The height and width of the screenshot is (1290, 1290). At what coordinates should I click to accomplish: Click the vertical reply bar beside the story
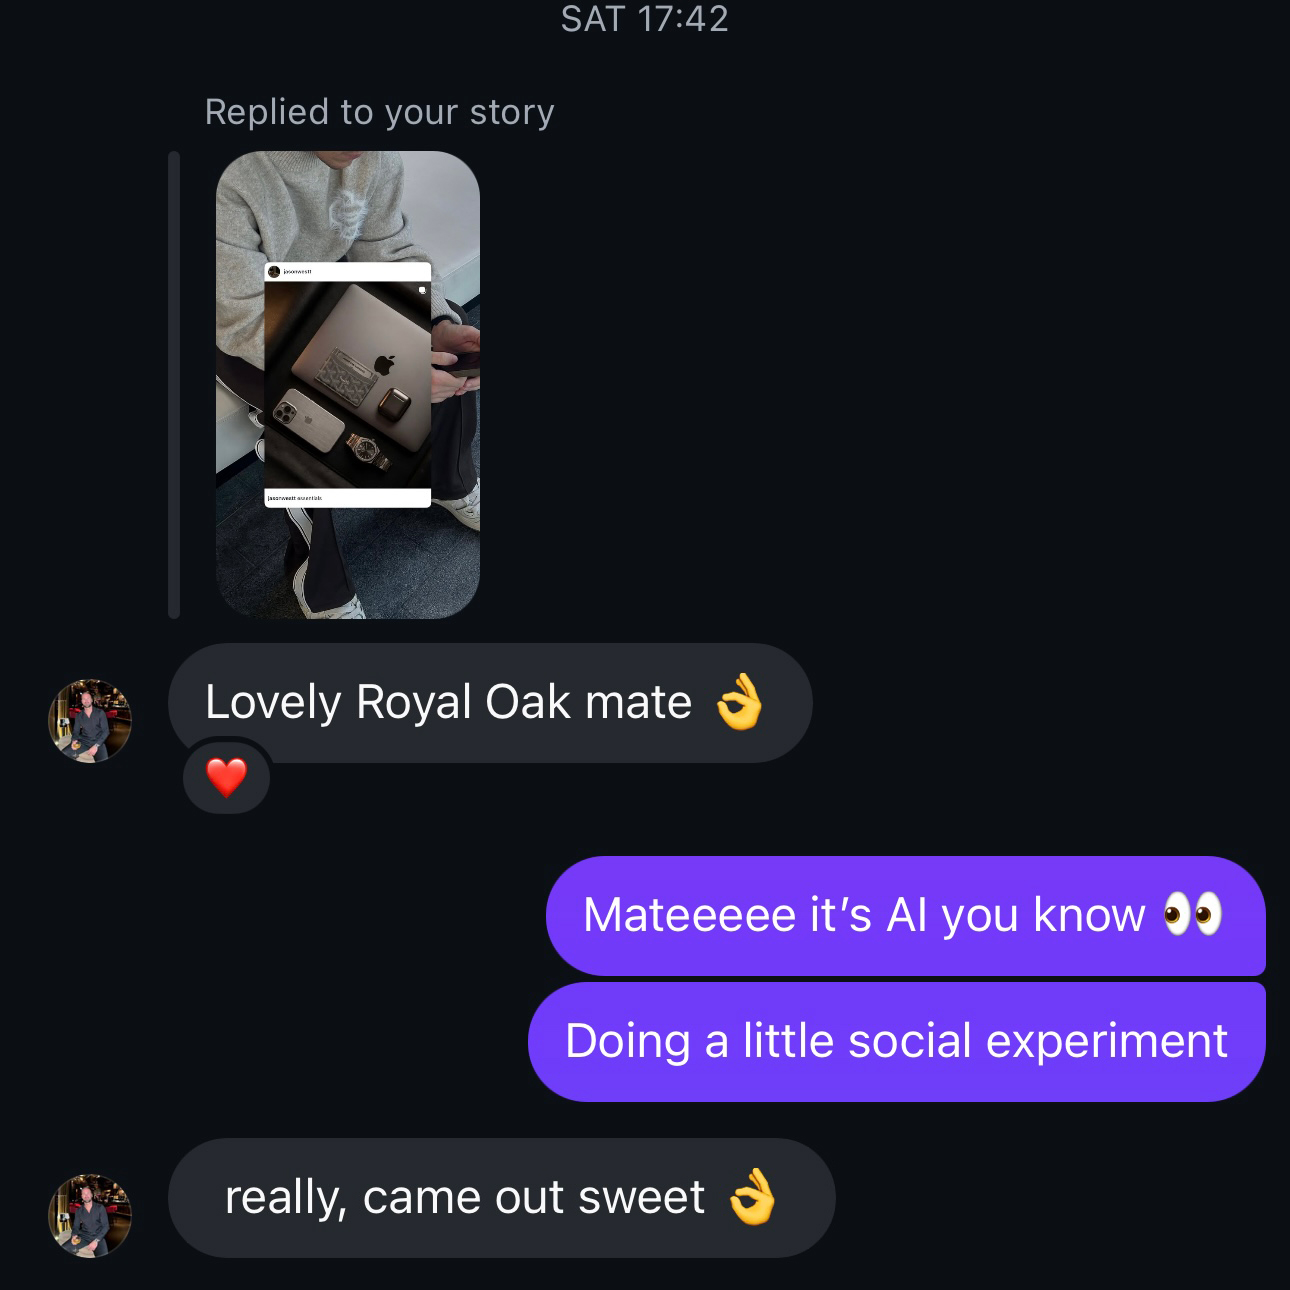pos(174,384)
